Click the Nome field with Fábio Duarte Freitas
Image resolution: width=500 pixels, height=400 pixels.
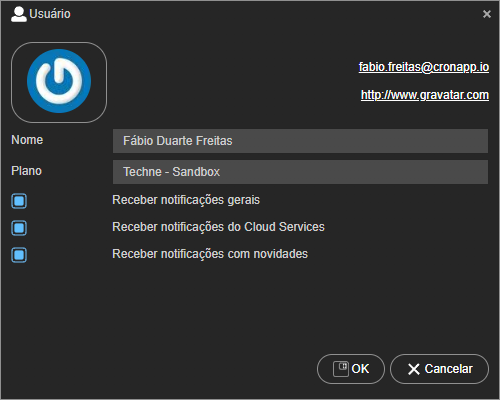(x=300, y=141)
